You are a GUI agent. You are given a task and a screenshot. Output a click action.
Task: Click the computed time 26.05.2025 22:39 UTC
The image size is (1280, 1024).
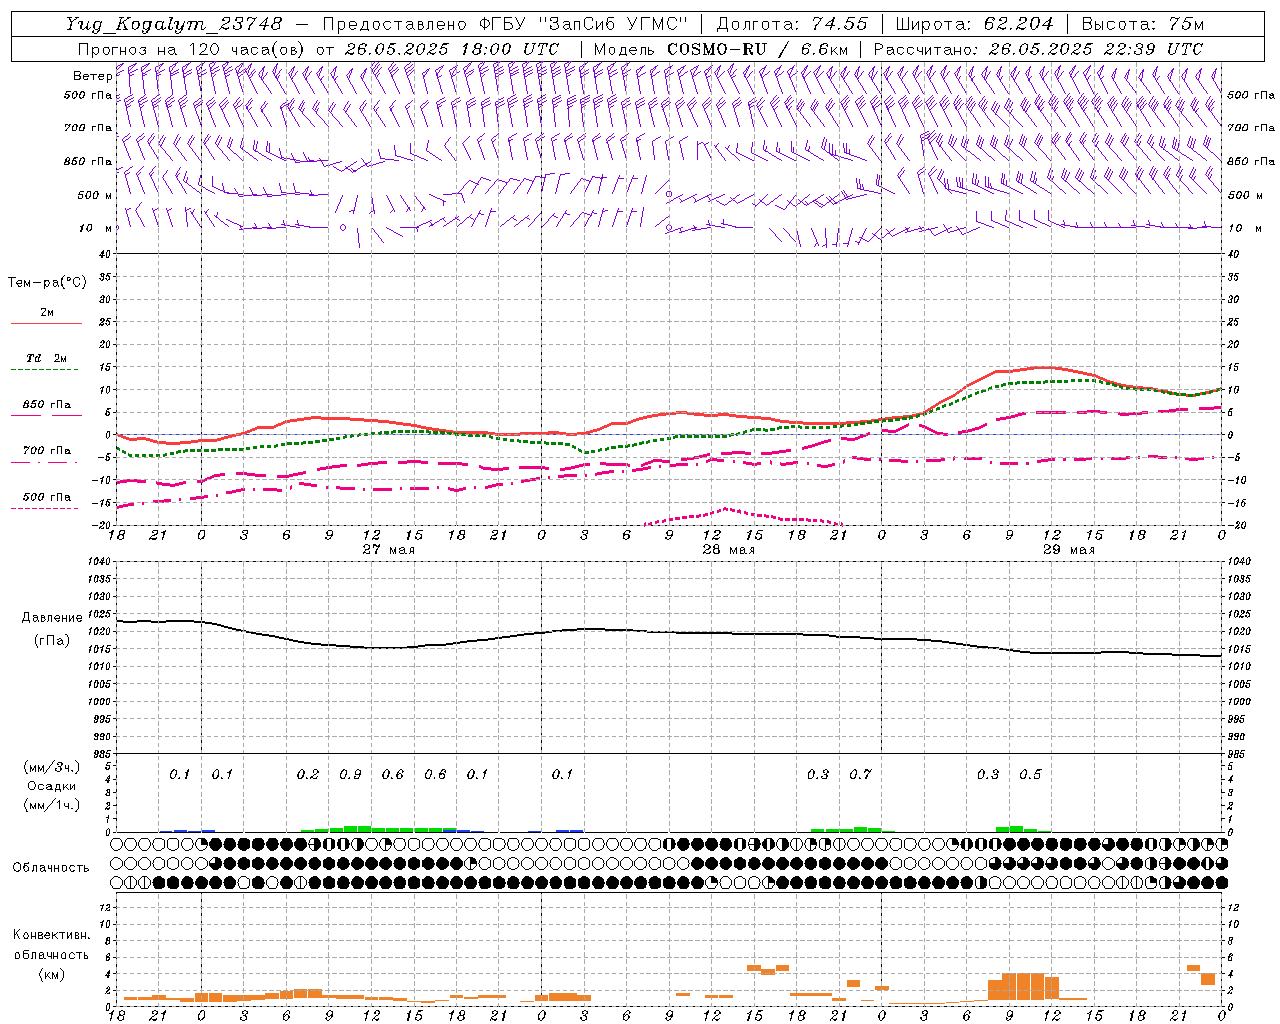[1096, 49]
